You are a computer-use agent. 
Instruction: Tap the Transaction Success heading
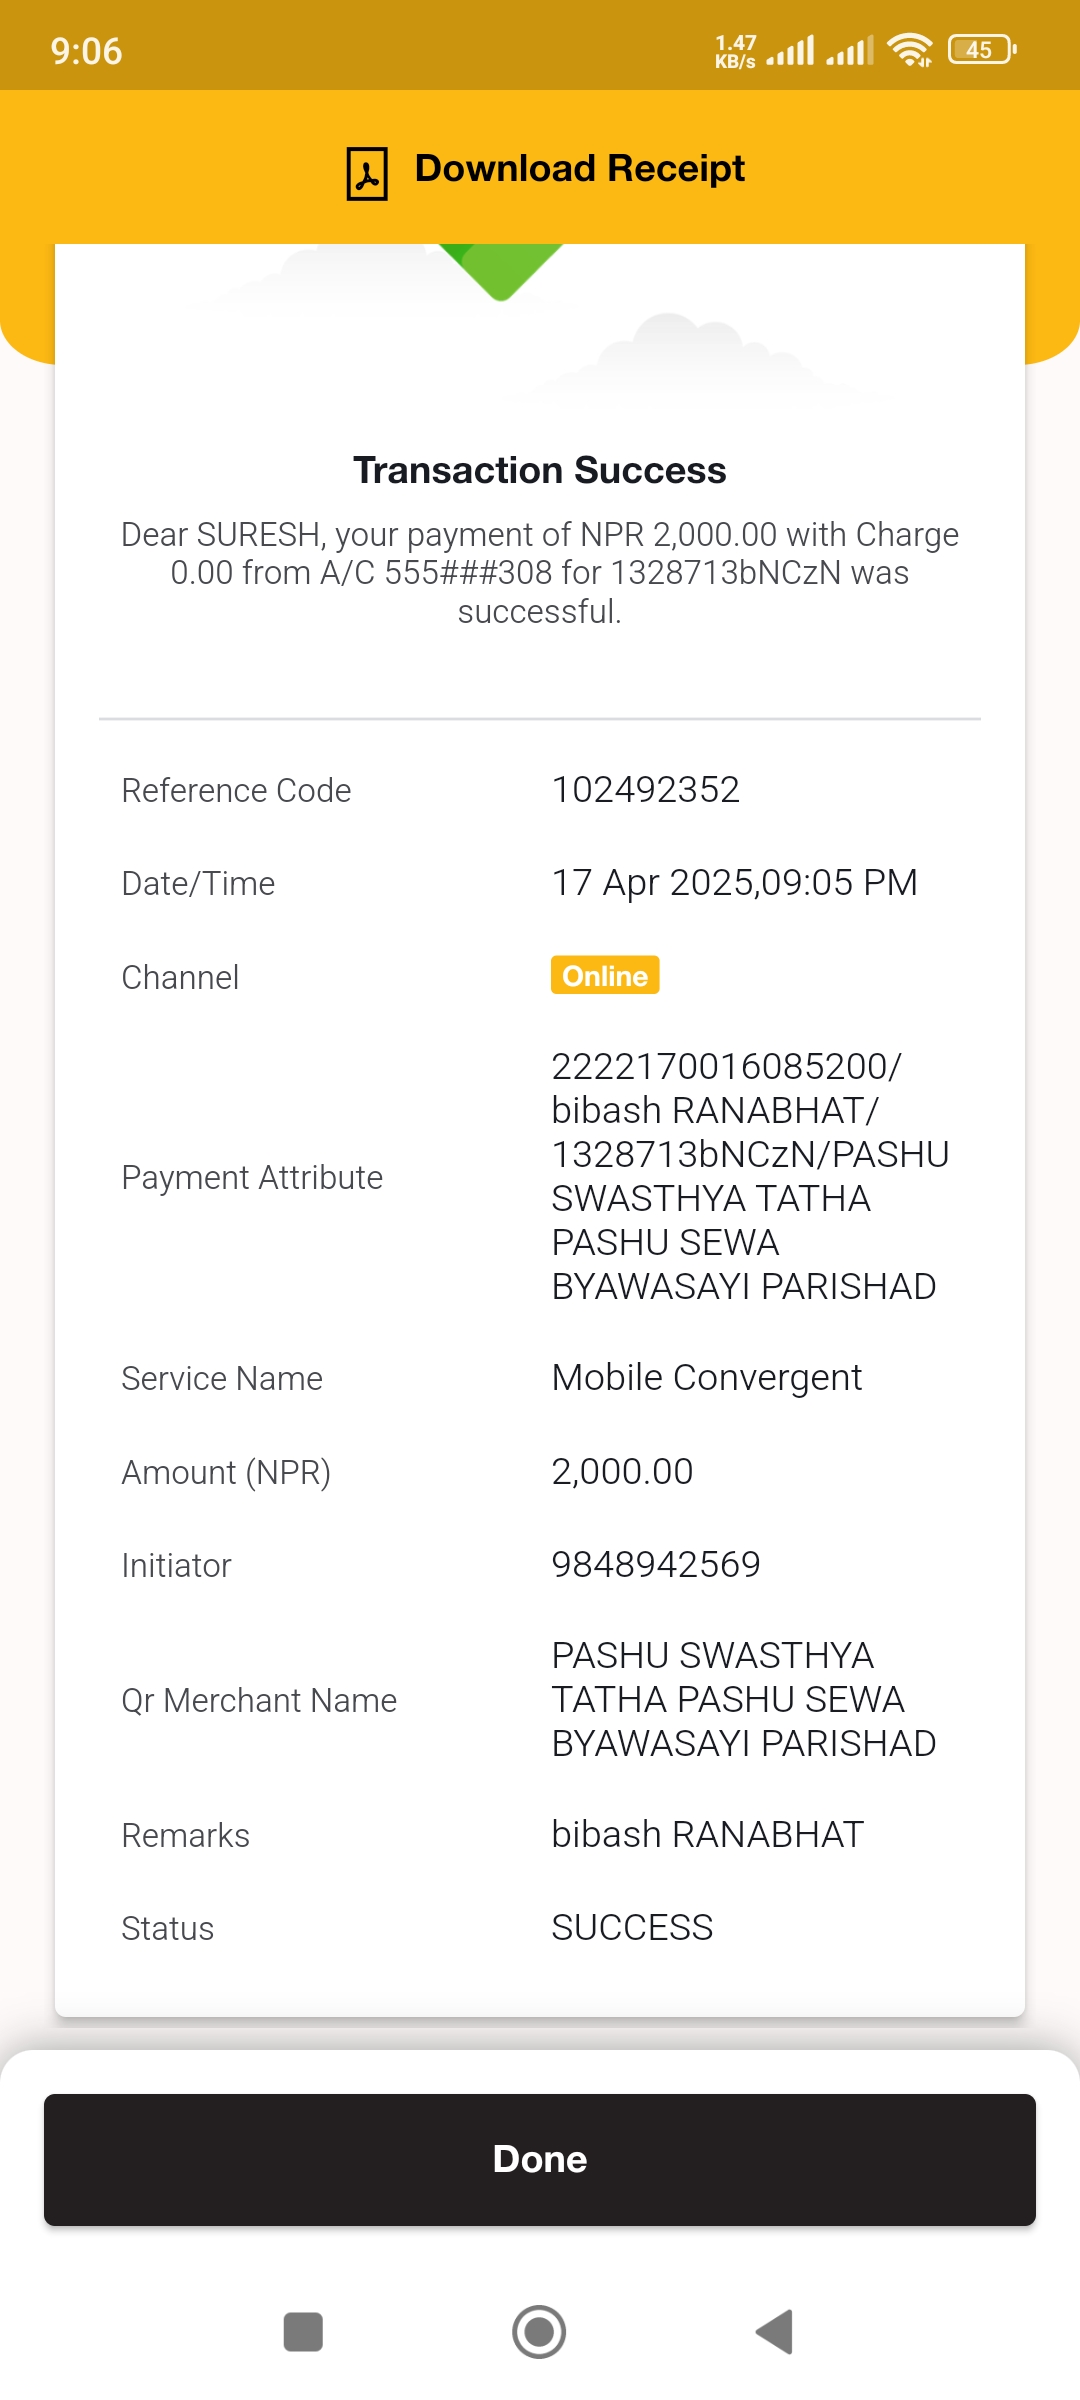540,470
